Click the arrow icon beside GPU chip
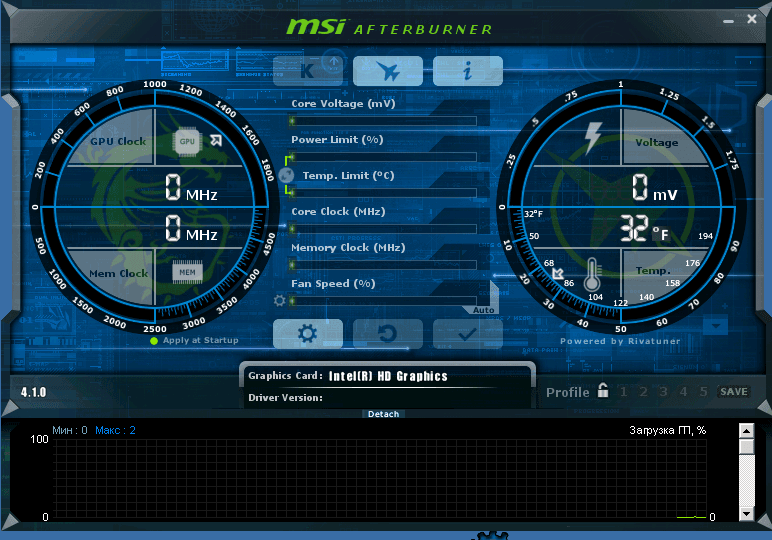This screenshot has height=540, width=772. [216, 140]
